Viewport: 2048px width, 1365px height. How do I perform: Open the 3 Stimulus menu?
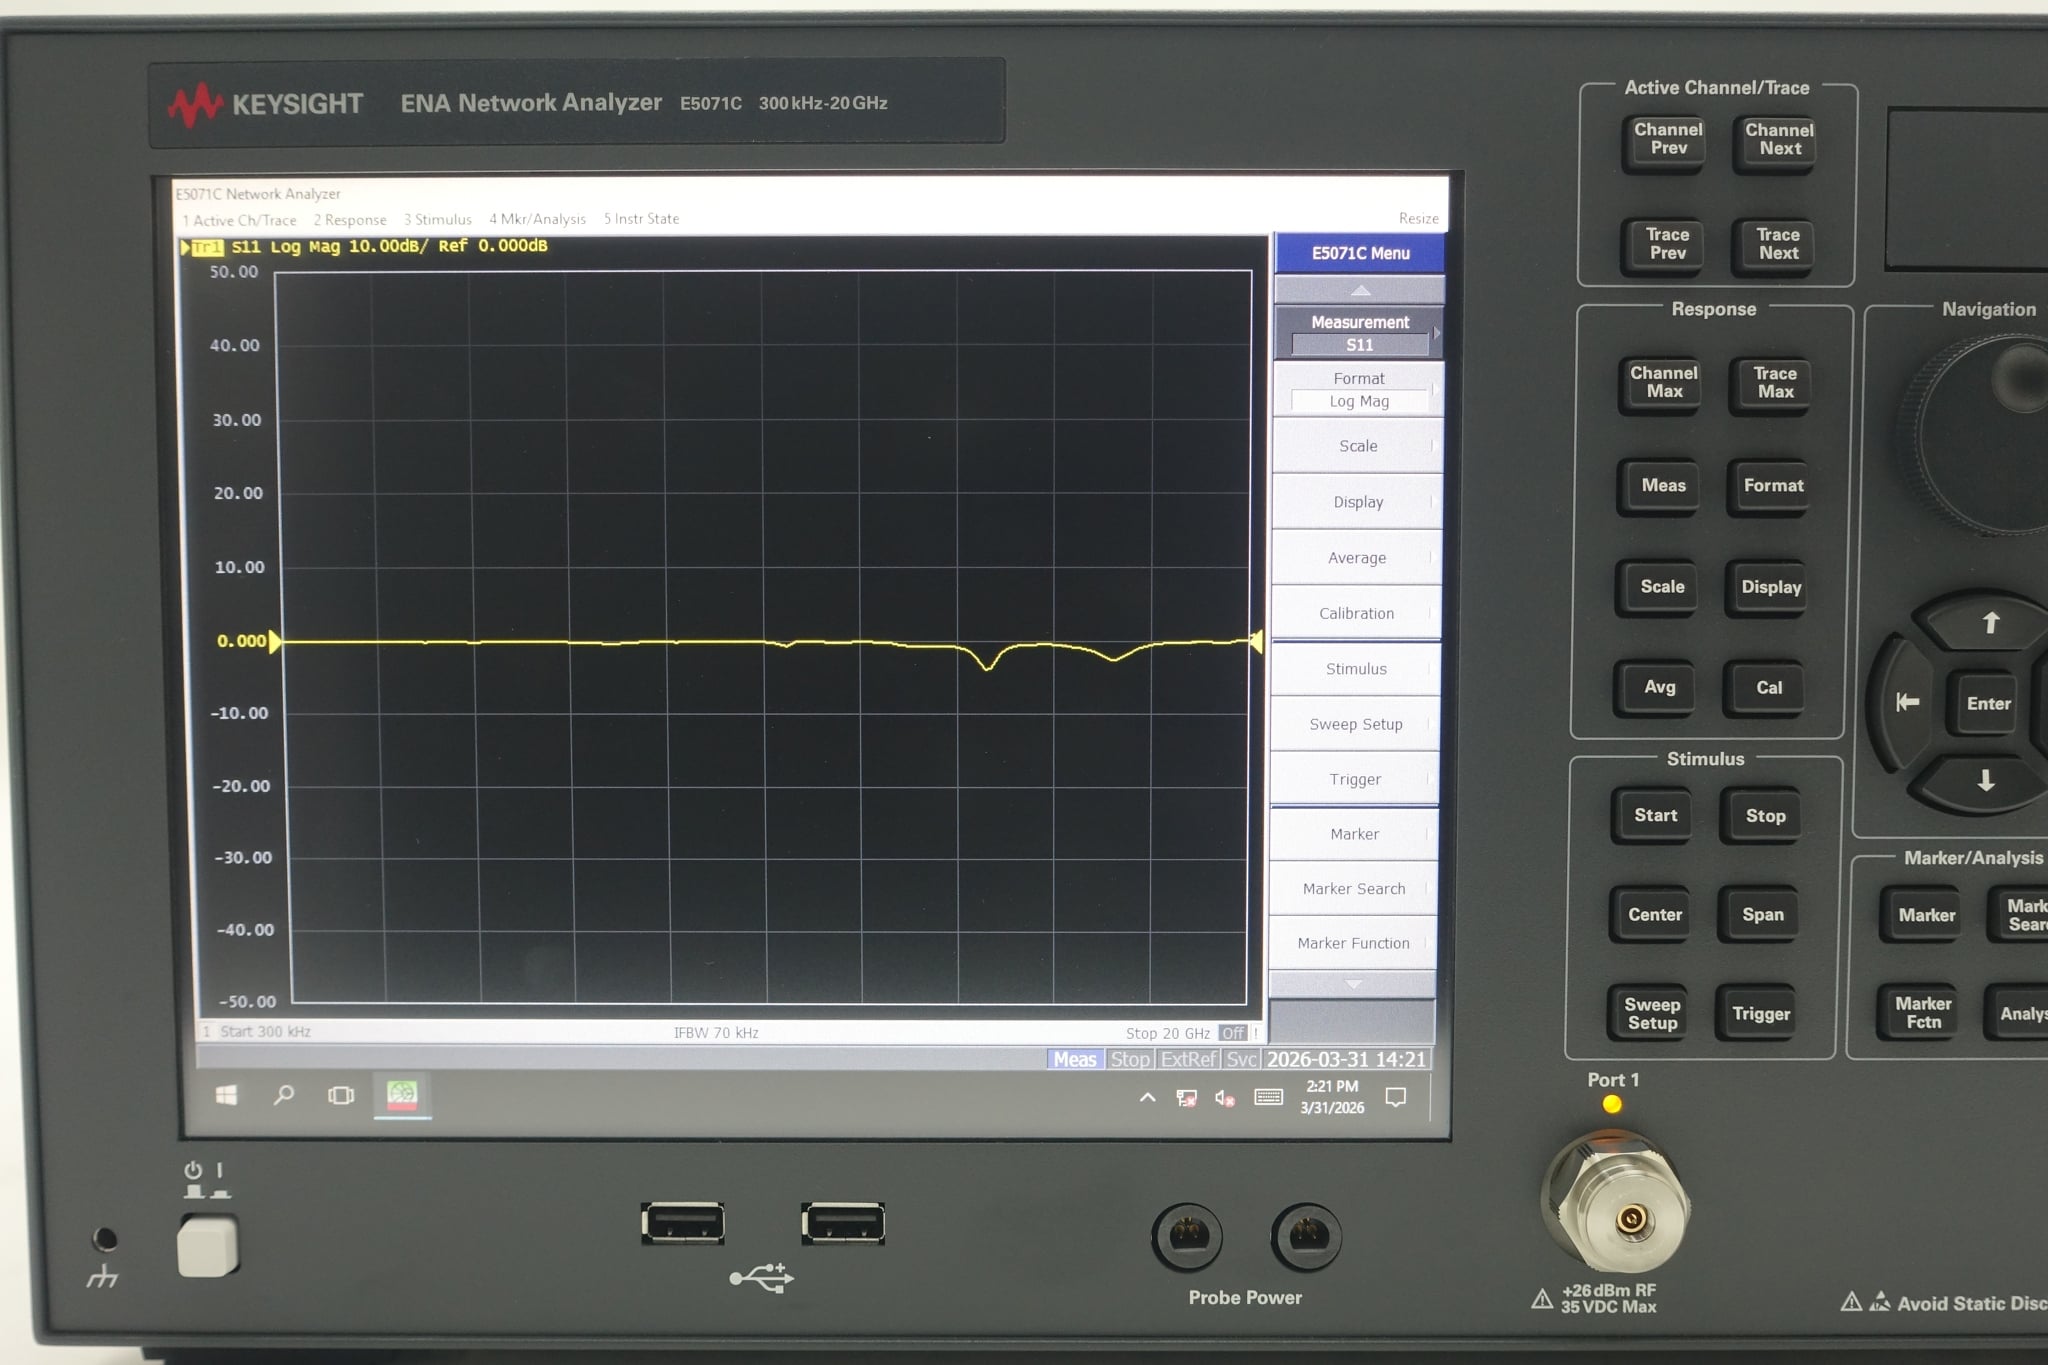[438, 219]
